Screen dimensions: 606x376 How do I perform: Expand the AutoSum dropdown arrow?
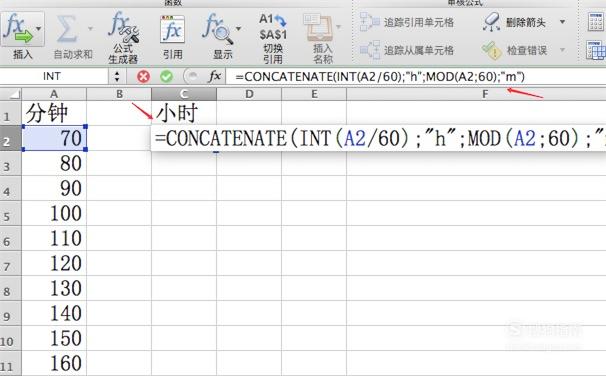(90, 29)
